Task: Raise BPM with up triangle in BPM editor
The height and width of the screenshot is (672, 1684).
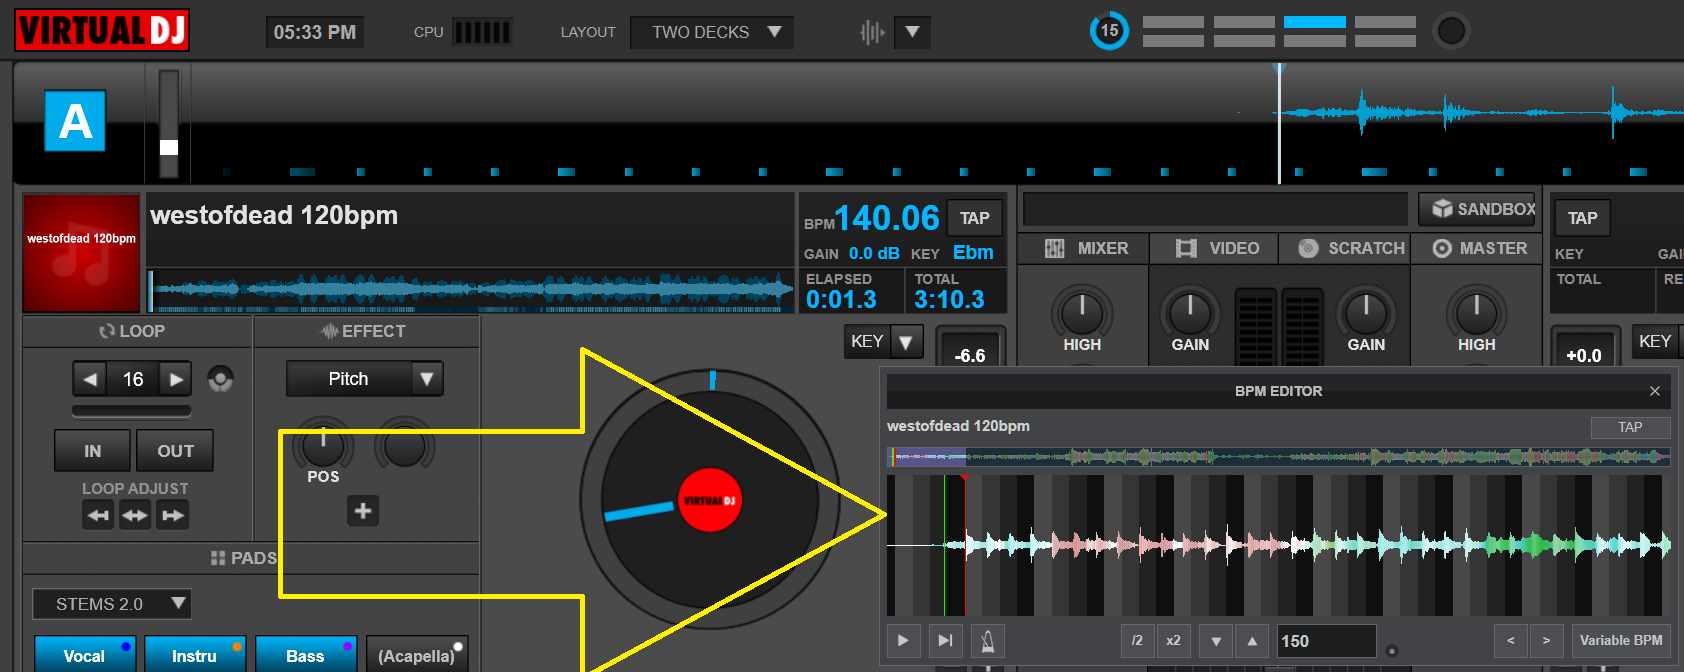Action: point(1252,641)
